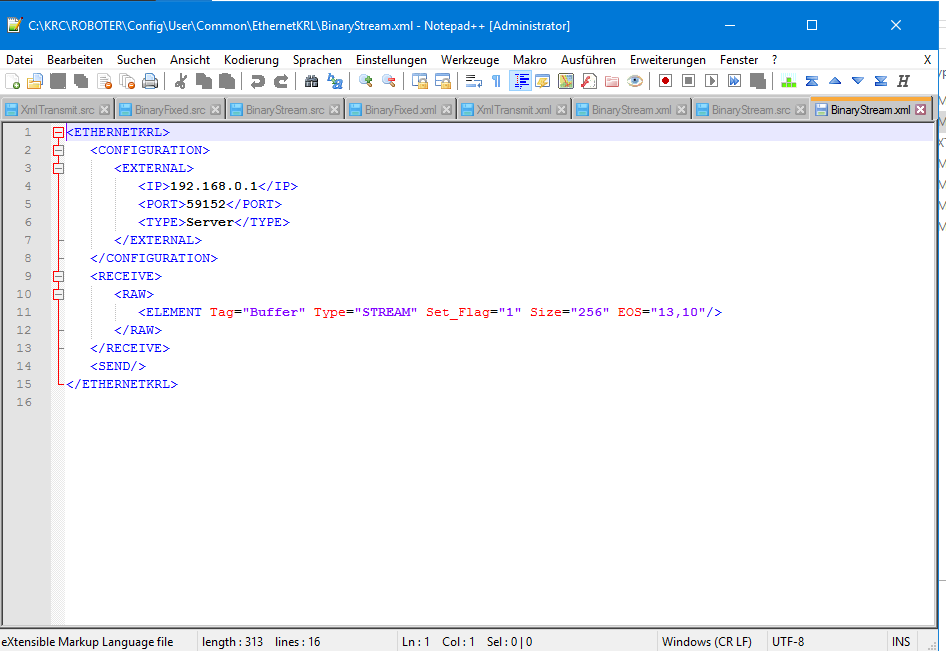Open the Document Map icon

click(566, 81)
